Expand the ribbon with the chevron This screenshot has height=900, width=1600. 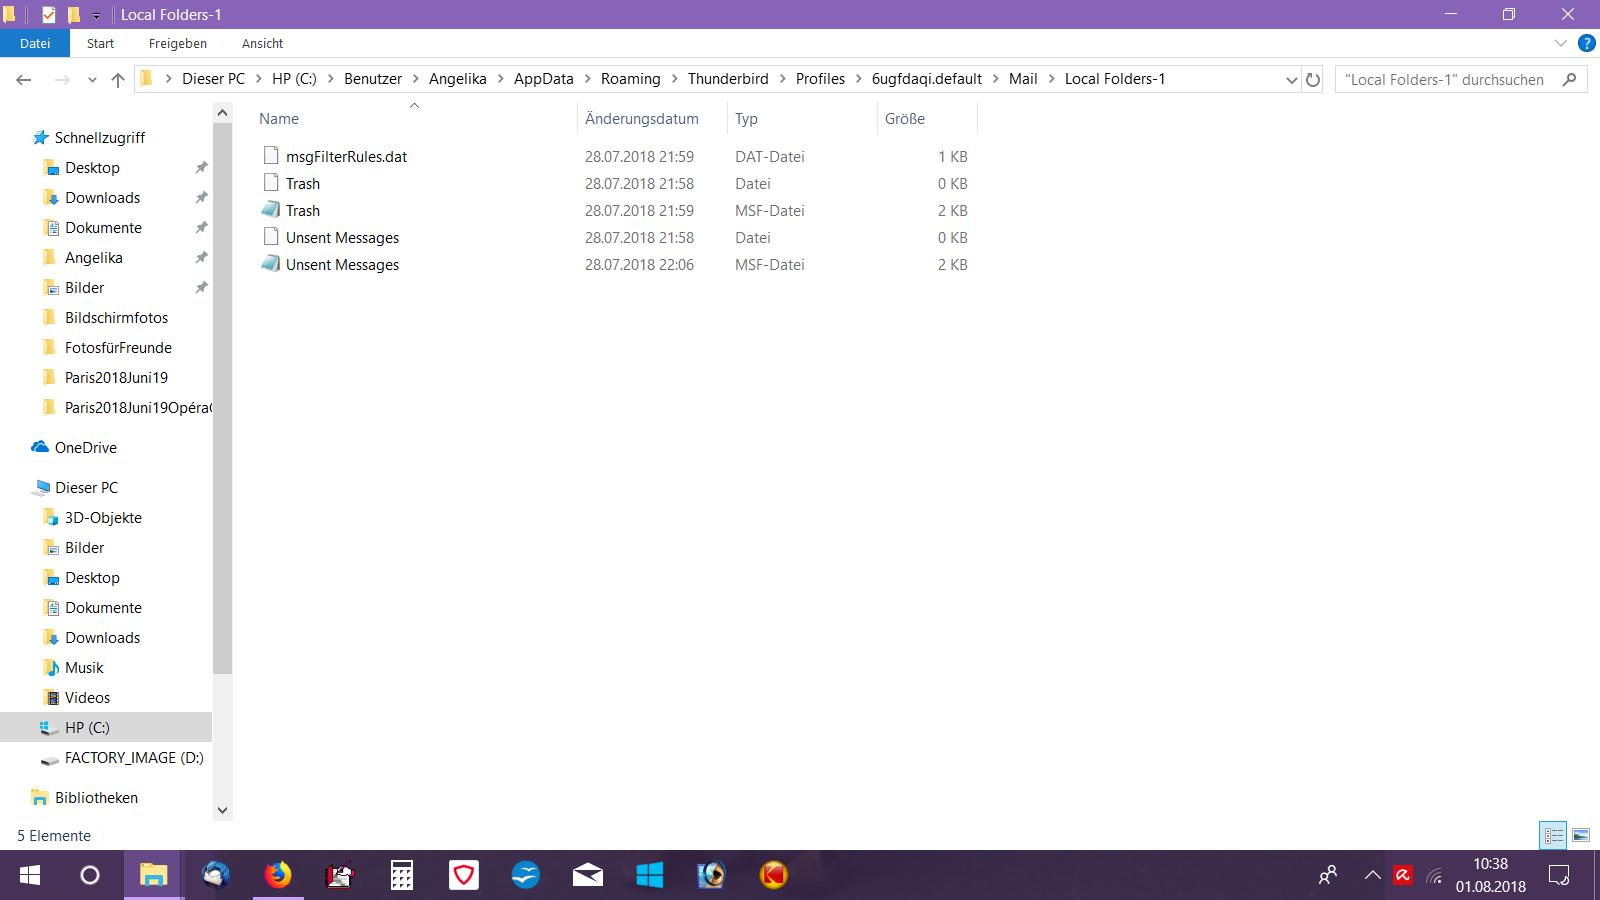(1560, 43)
